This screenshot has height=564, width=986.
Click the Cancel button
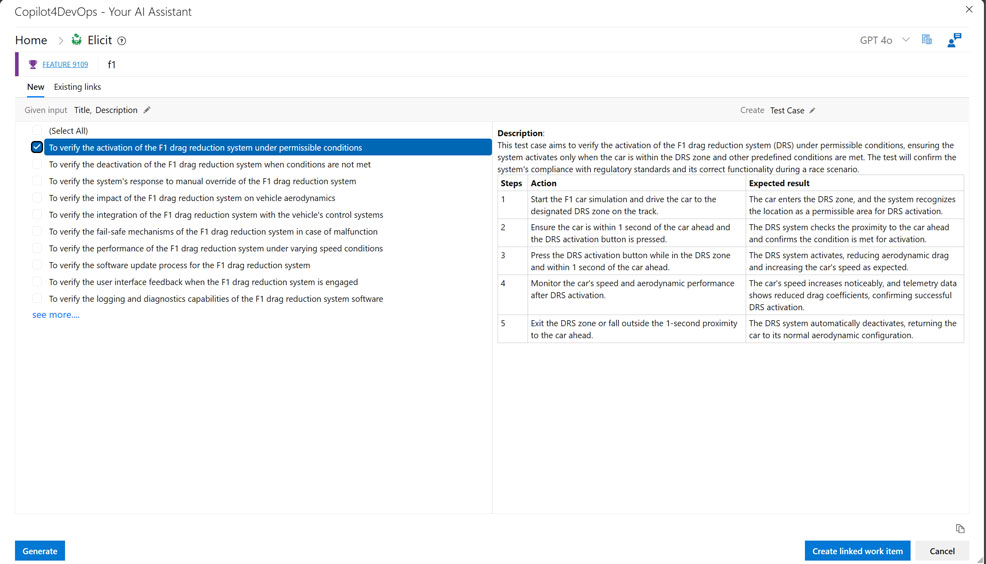(942, 551)
